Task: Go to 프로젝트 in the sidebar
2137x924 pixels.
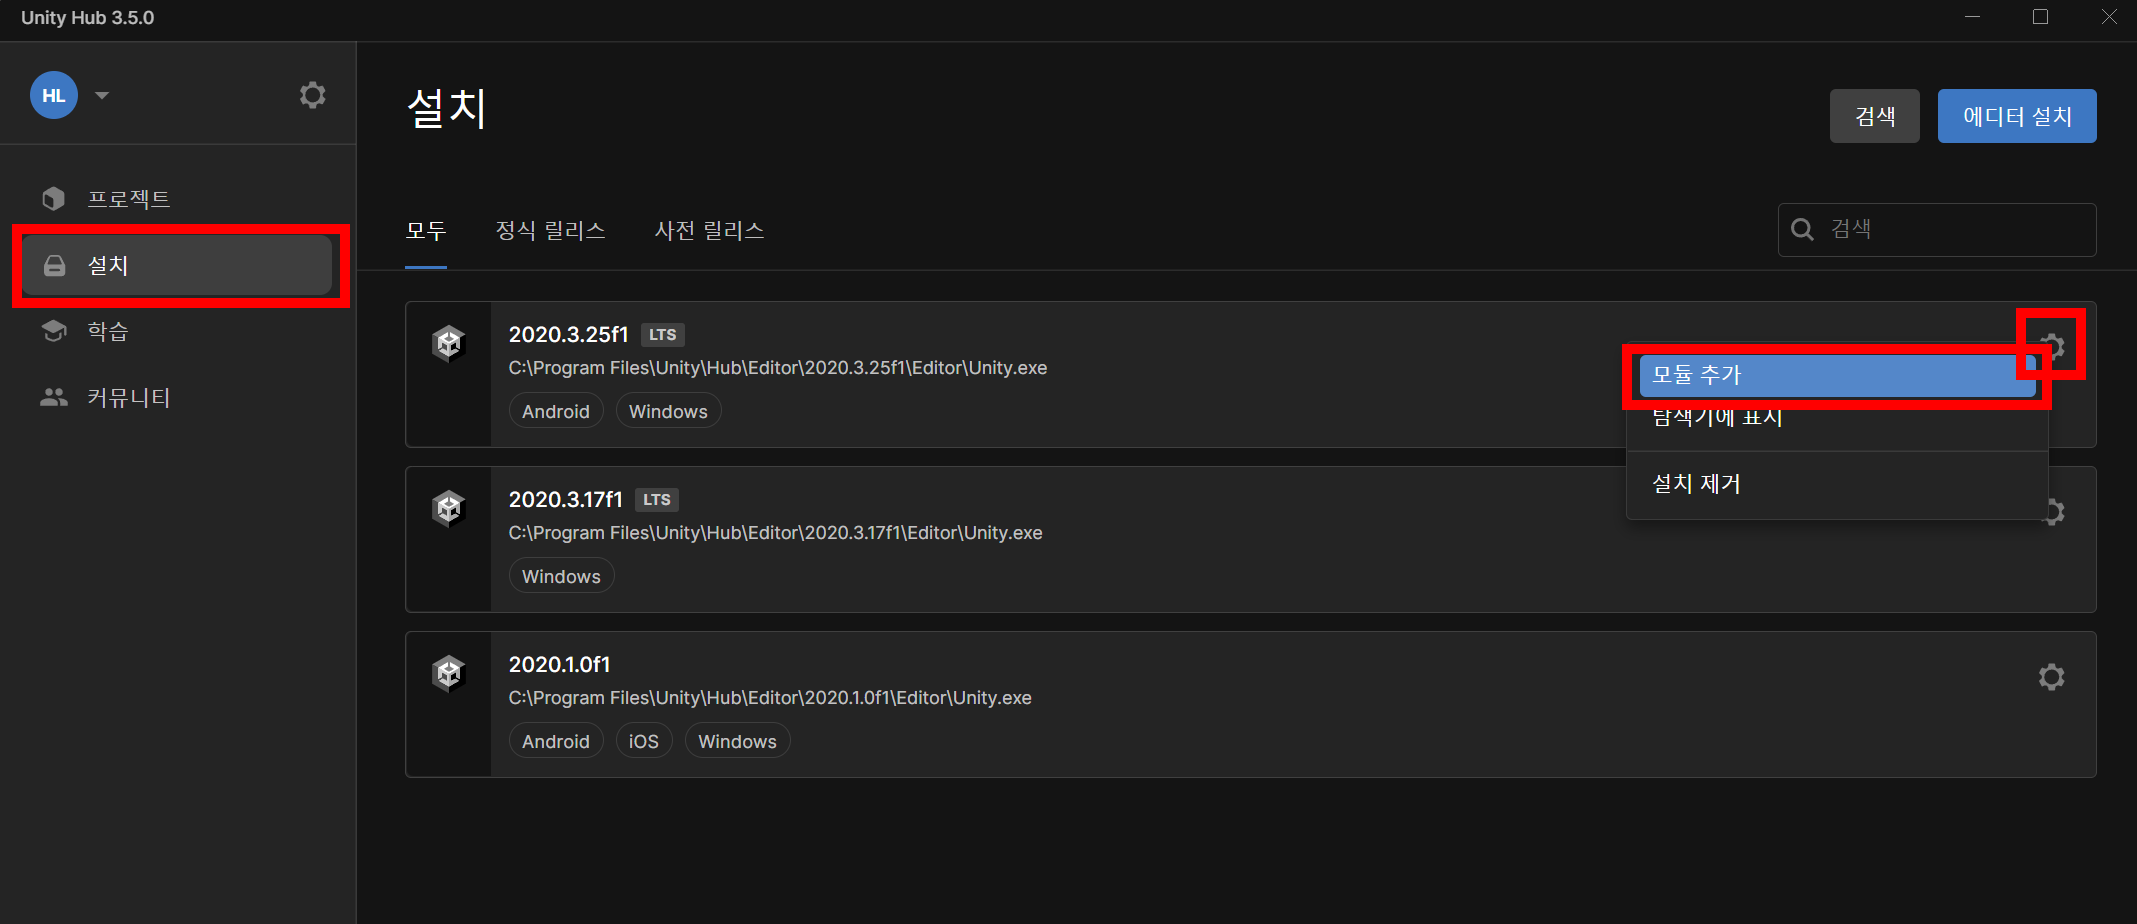Action: click(178, 199)
